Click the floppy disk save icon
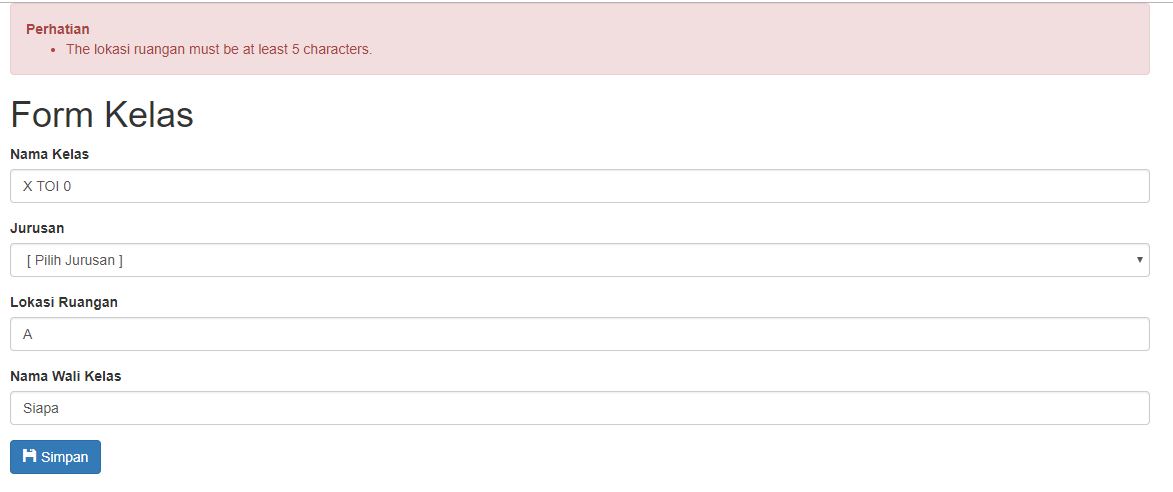The height and width of the screenshot is (492, 1173). 29,456
